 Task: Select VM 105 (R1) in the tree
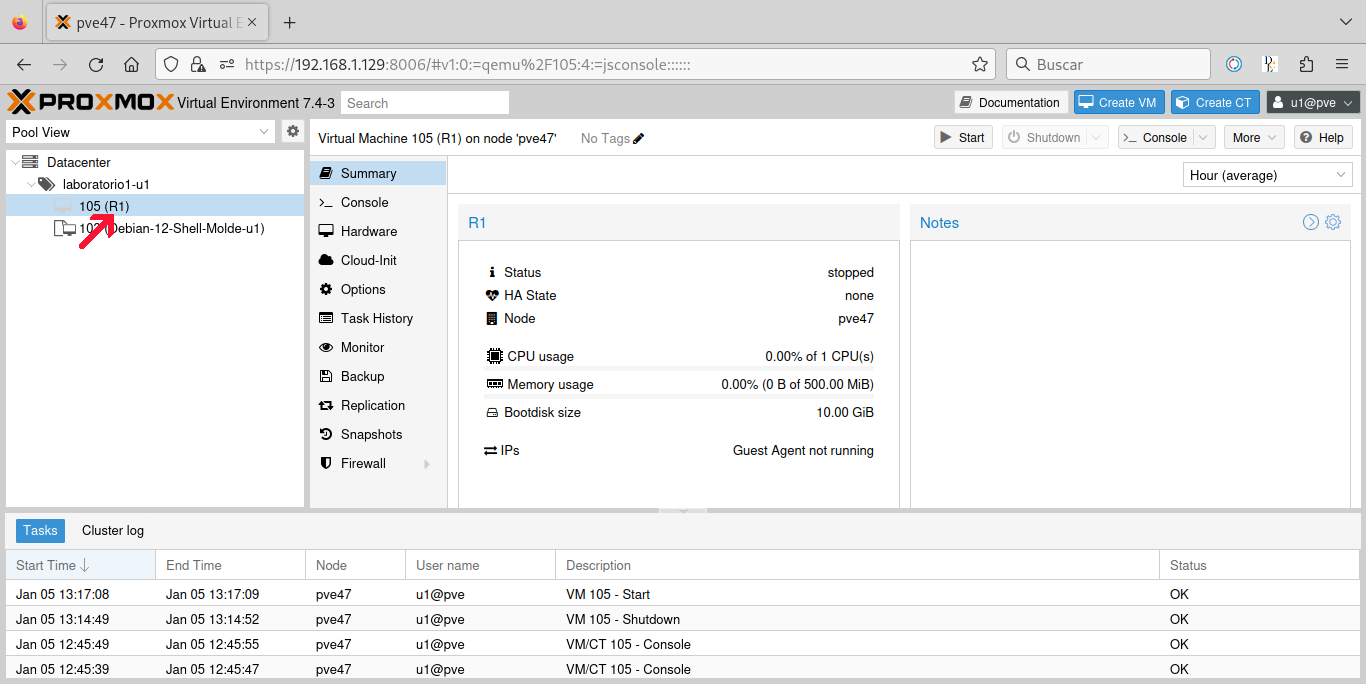[x=155, y=206]
